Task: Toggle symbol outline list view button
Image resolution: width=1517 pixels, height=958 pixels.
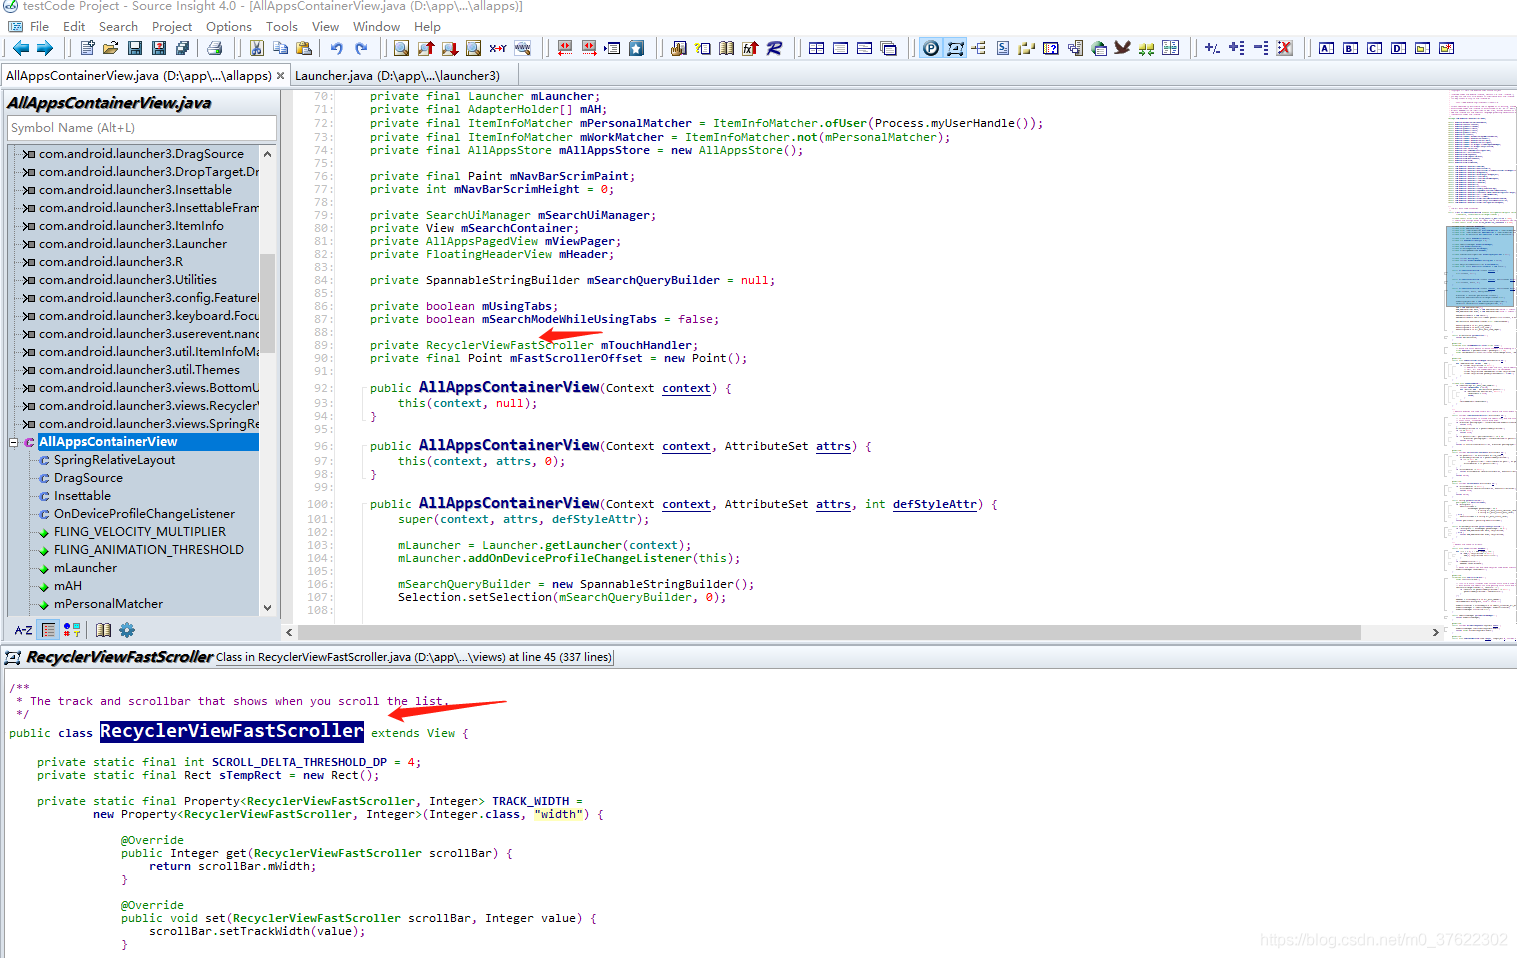Action: pos(48,630)
